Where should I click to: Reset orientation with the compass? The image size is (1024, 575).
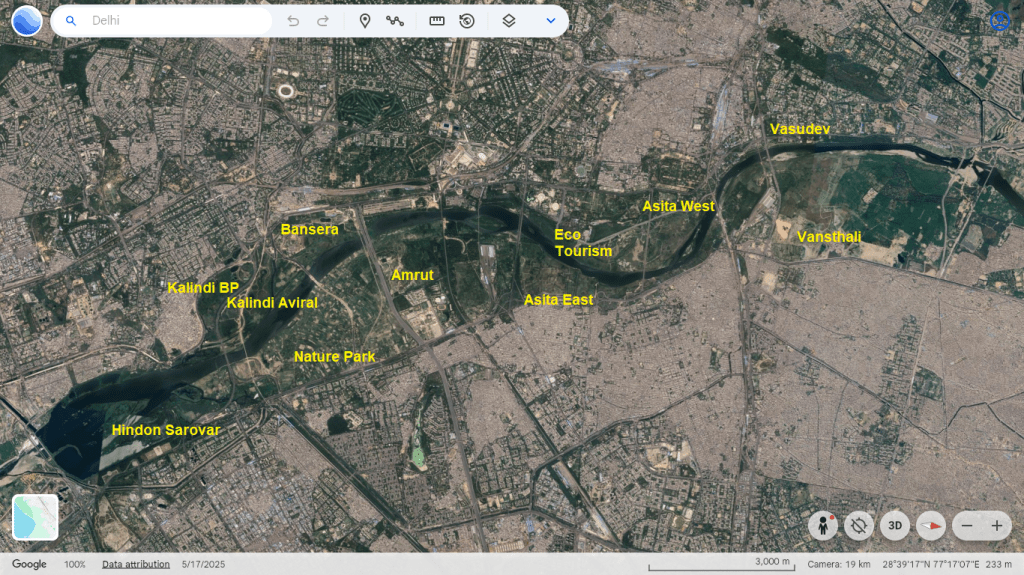pyautogui.click(x=931, y=525)
